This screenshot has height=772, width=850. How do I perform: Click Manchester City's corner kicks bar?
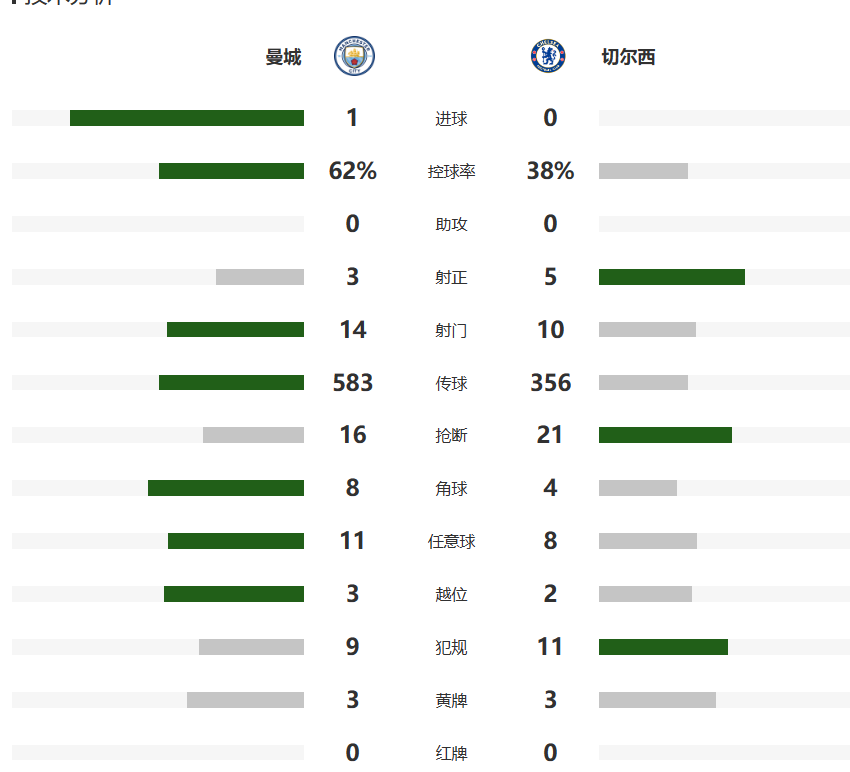[226, 488]
